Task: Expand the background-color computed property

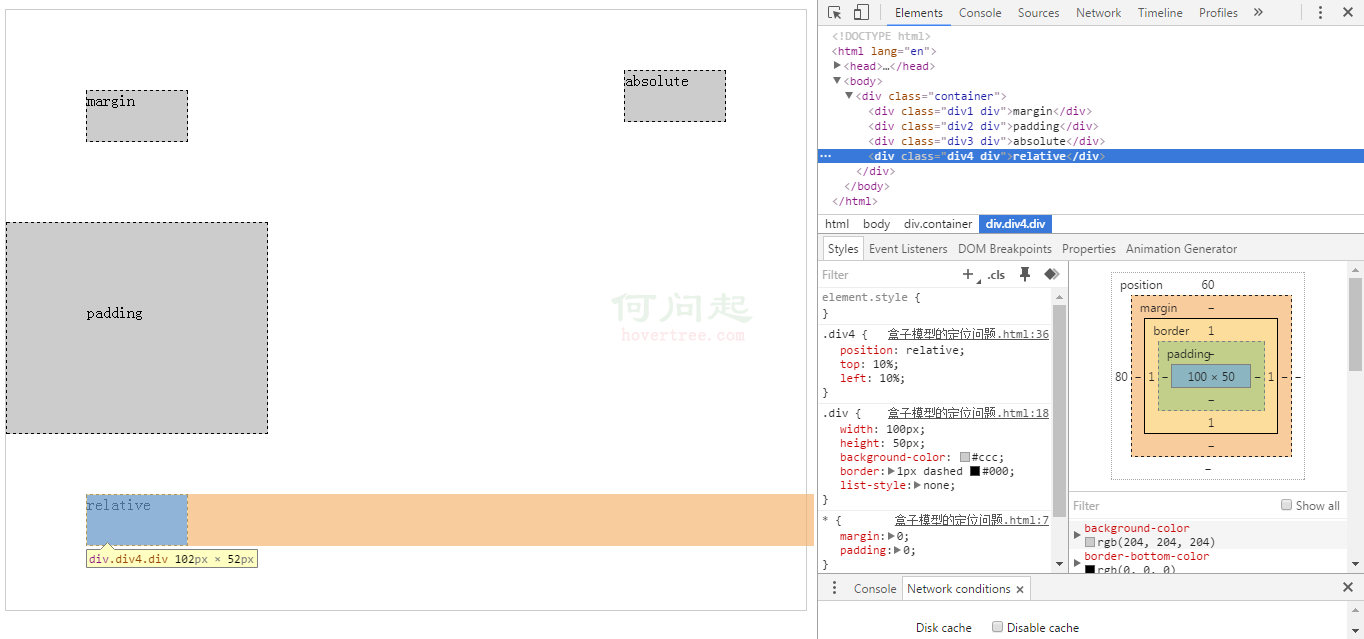Action: (1077, 535)
